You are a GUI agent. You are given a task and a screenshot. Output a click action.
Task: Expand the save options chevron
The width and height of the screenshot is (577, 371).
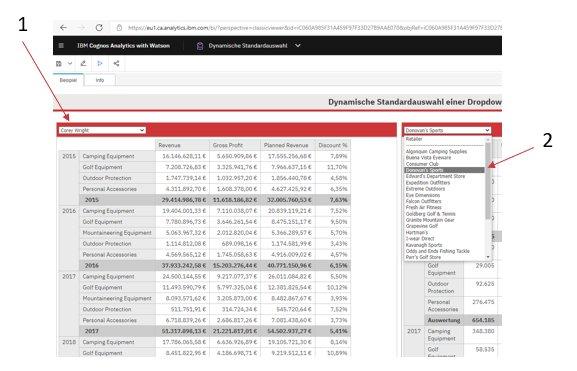tap(70, 64)
